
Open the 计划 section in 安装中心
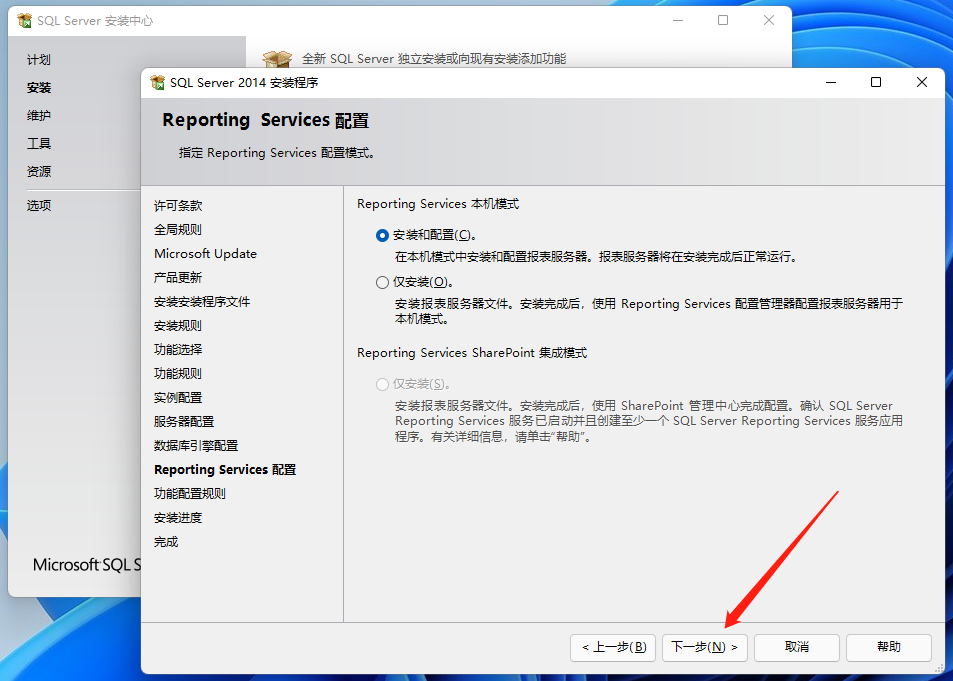click(x=39, y=60)
